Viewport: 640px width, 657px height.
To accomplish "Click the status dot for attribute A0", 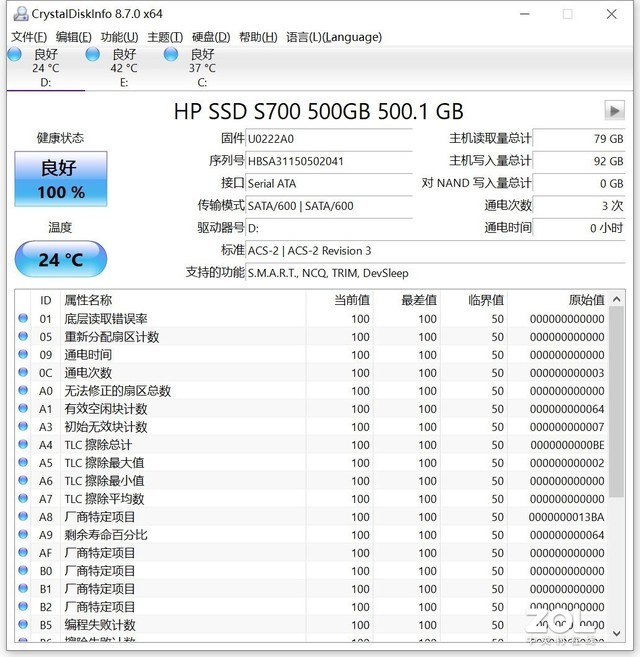I will pos(23,391).
